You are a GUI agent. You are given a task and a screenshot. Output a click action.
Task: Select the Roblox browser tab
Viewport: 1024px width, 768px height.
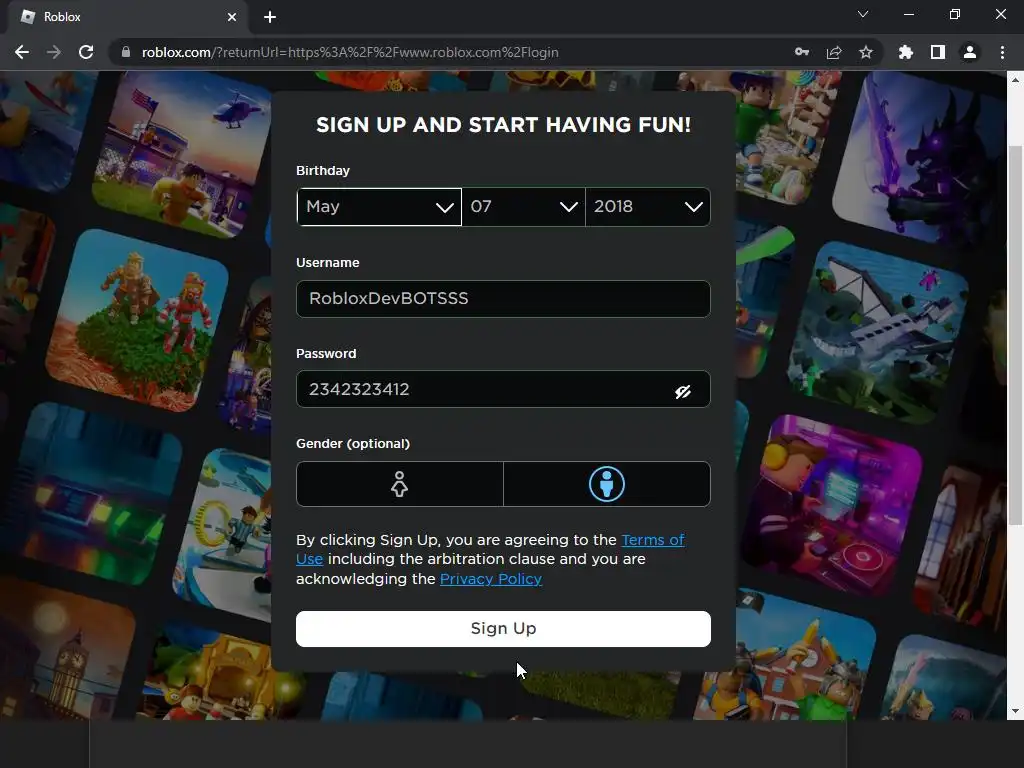[128, 17]
